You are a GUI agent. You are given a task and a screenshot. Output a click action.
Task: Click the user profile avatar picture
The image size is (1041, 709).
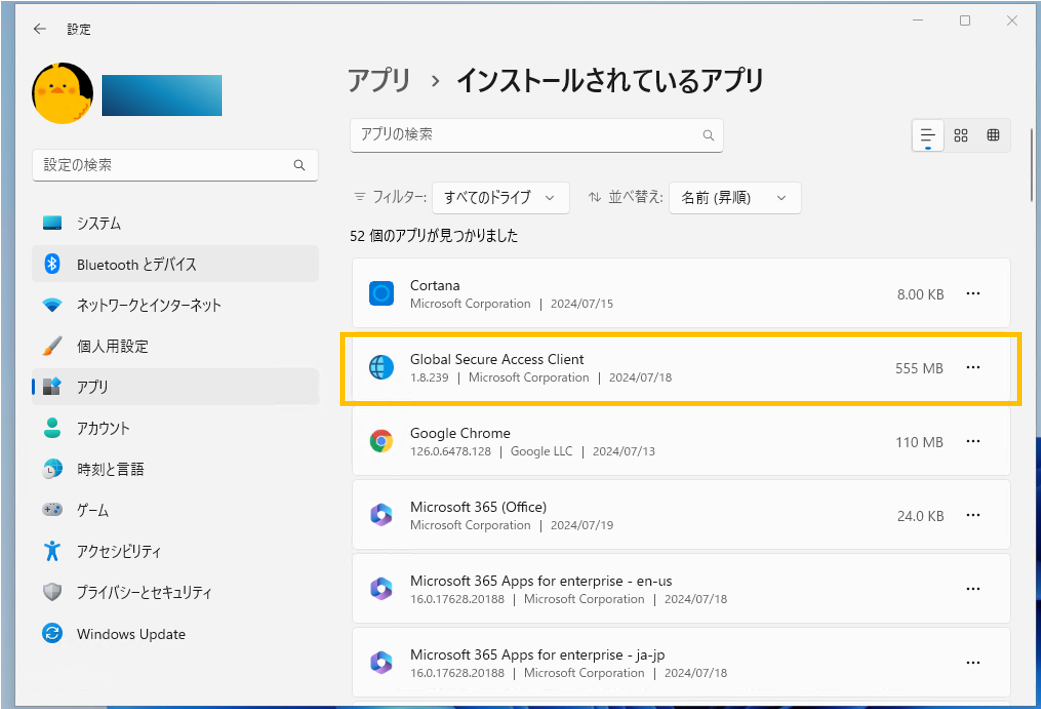(x=62, y=94)
